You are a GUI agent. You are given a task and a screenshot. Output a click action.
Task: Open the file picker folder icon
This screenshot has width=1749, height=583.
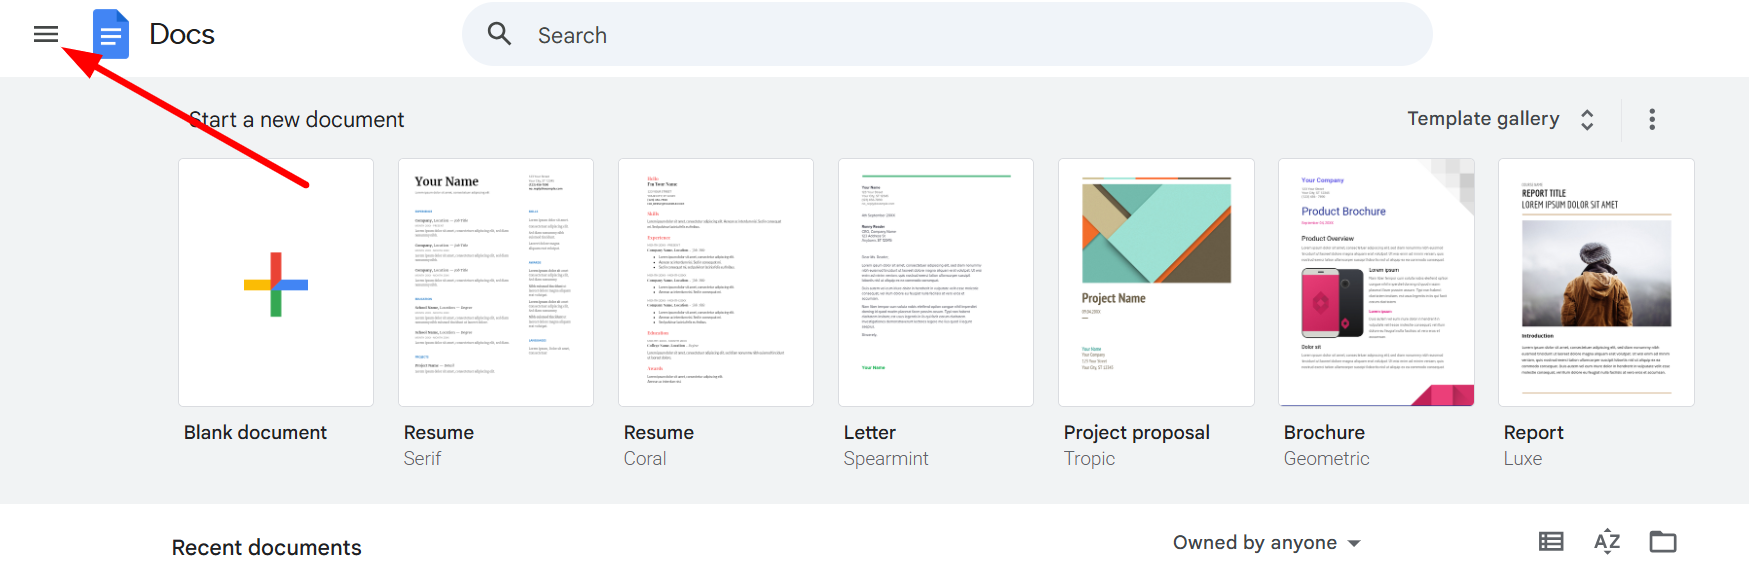coord(1662,542)
